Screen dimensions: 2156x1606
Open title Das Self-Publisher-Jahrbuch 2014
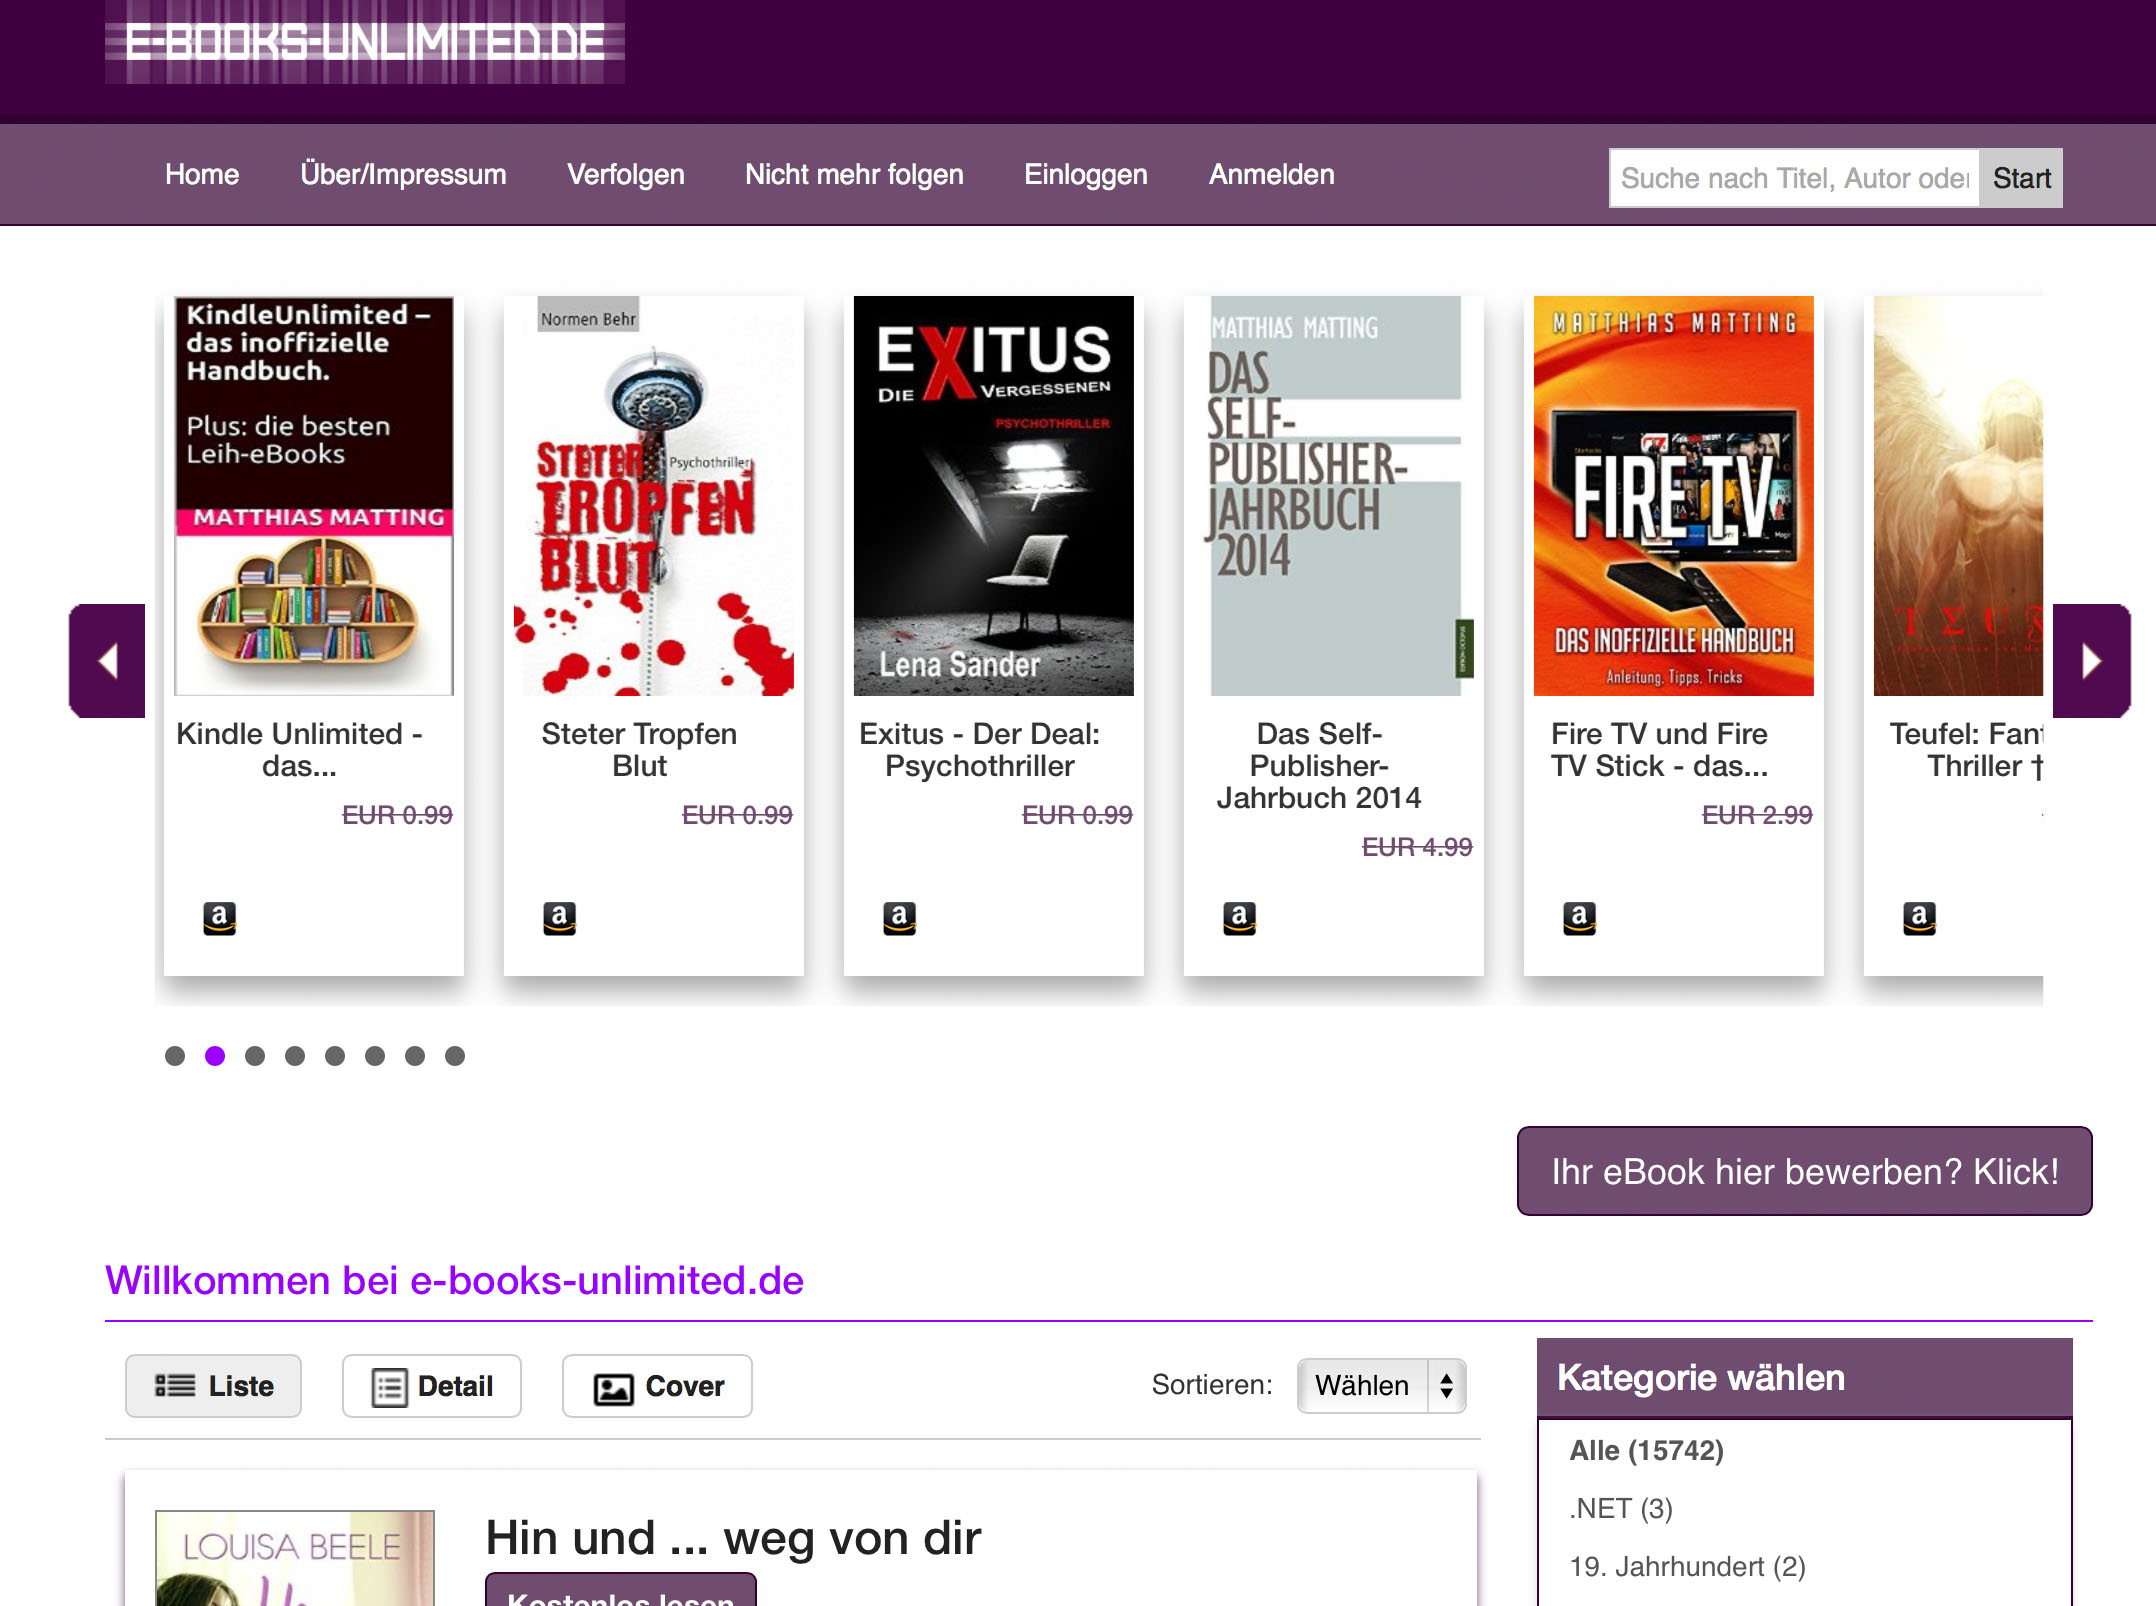click(x=1319, y=766)
